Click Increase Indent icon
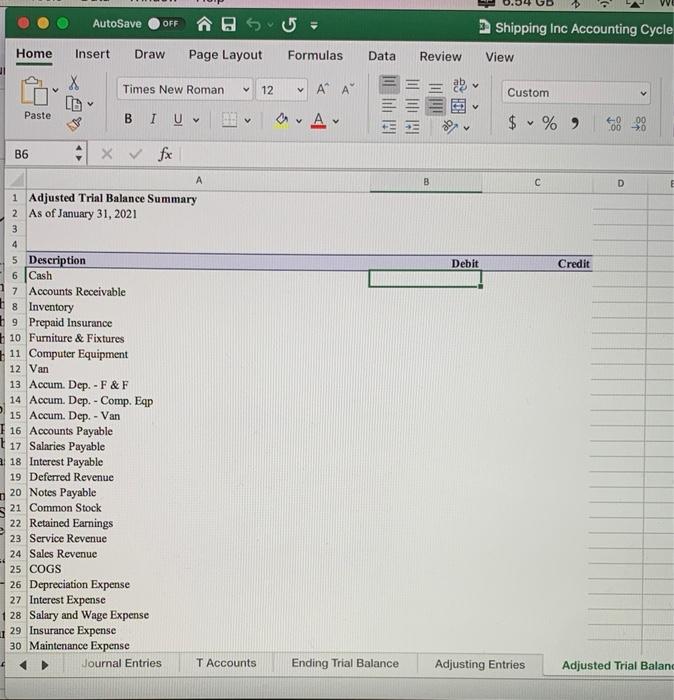Screen dimensions: 674x700 pos(412,128)
